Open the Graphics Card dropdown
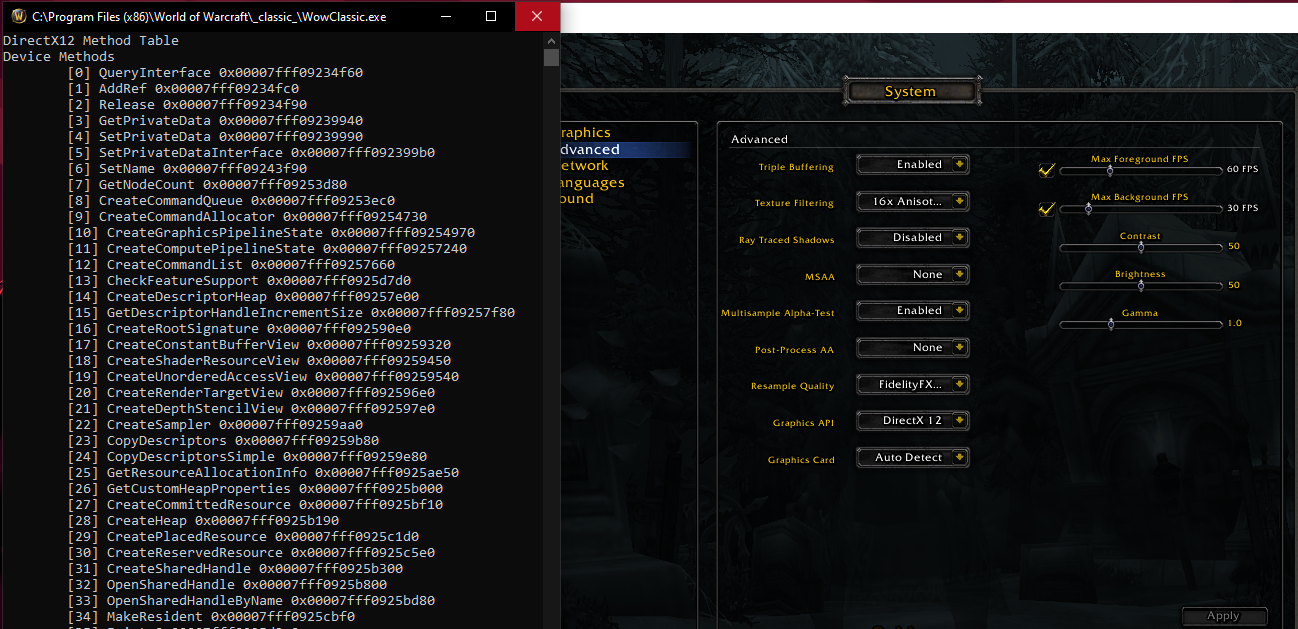This screenshot has width=1298, height=629. tap(911, 457)
